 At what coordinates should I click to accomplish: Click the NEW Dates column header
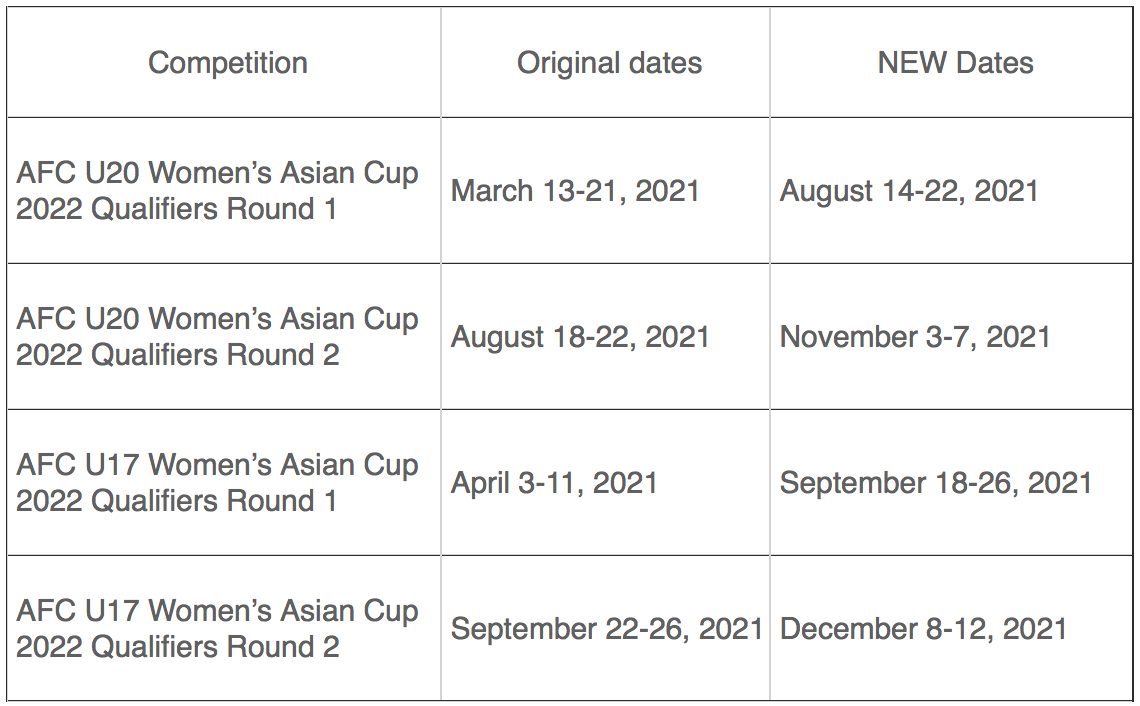point(951,63)
